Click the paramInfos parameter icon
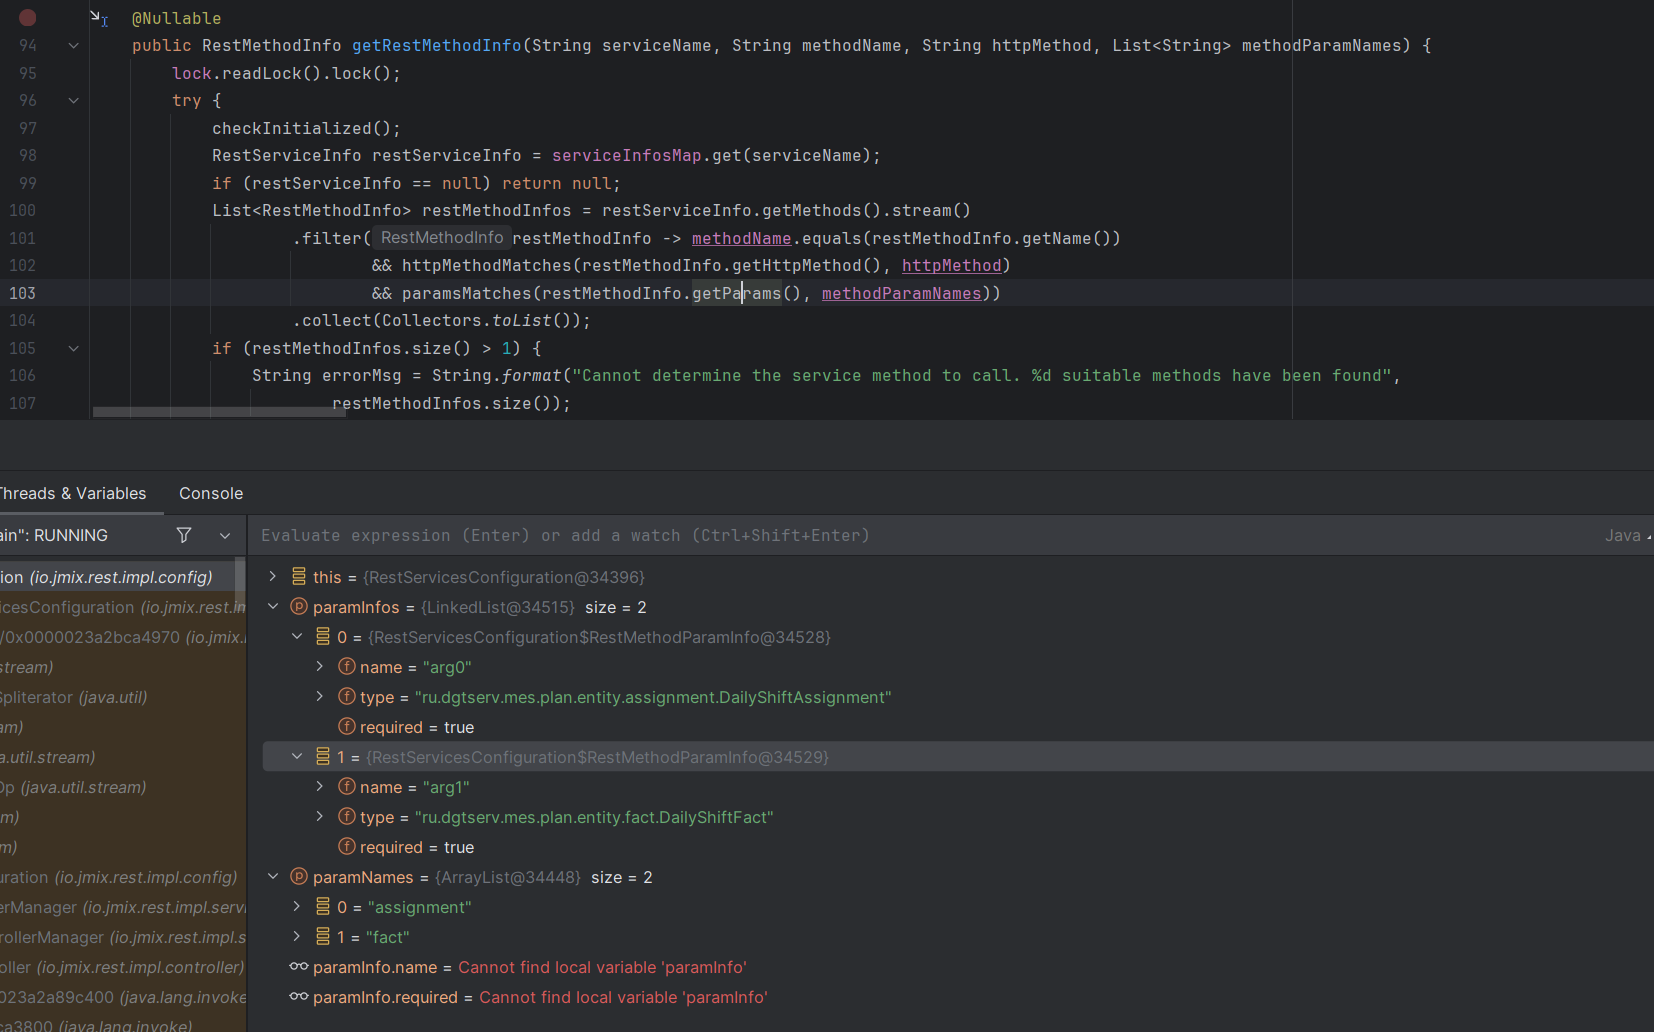This screenshot has height=1032, width=1654. point(299,607)
